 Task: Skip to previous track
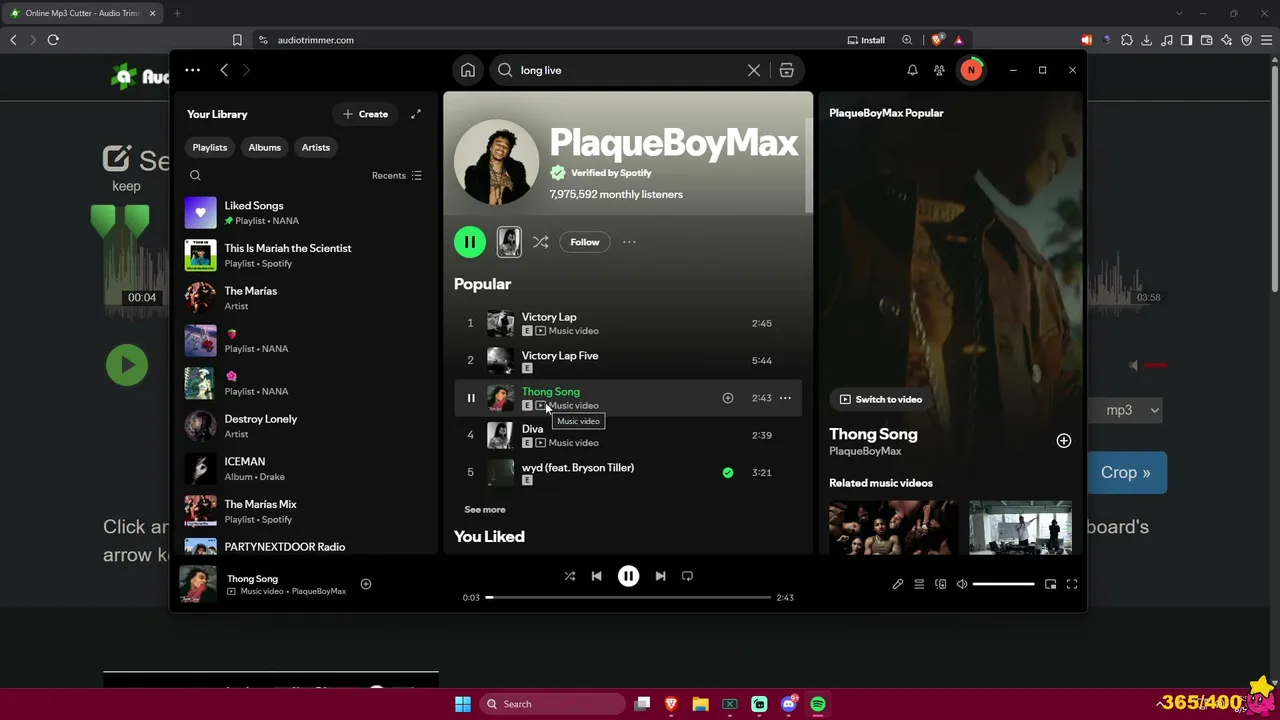pyautogui.click(x=597, y=576)
